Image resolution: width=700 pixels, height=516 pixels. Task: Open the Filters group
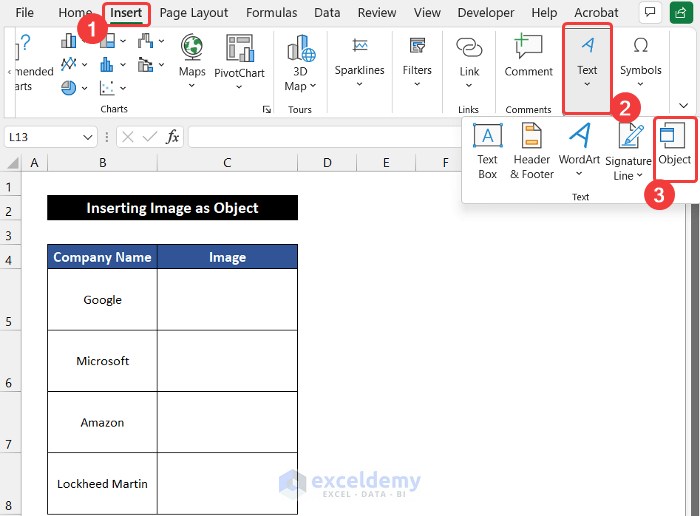coord(417,62)
